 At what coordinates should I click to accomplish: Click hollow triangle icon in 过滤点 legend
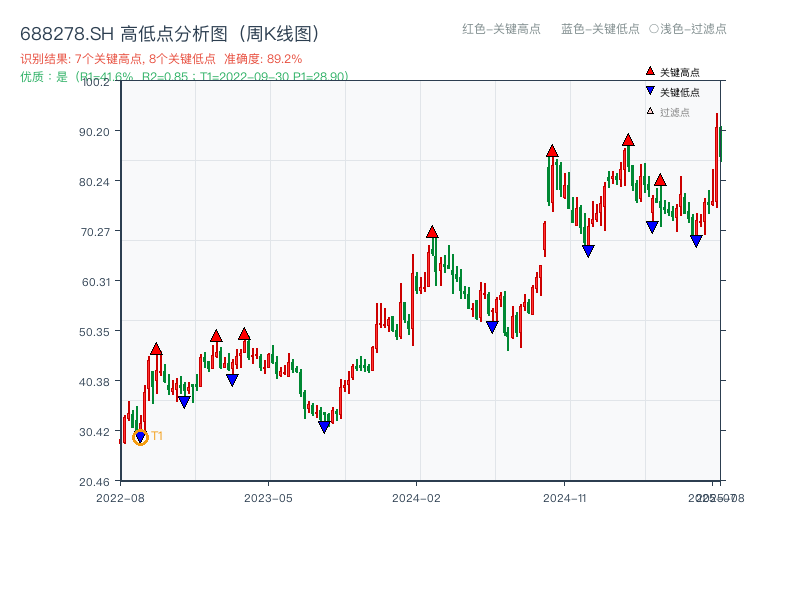650,111
